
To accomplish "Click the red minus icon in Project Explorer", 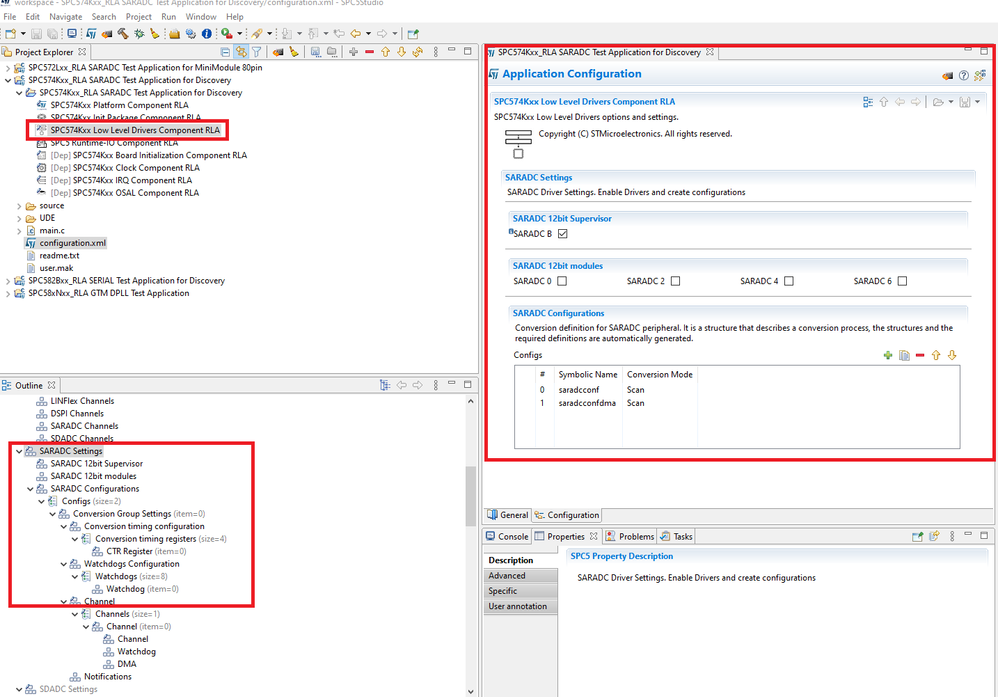I will (369, 52).
